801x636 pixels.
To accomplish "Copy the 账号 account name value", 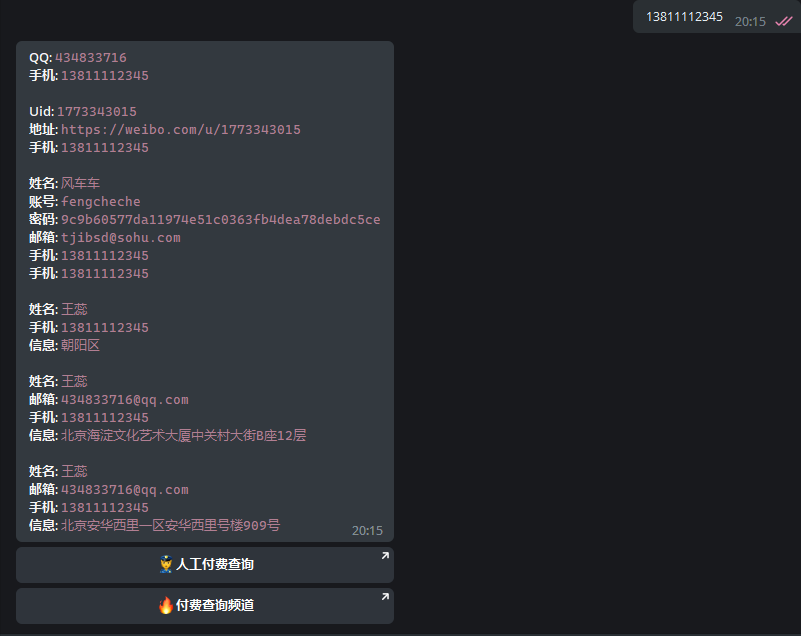I will click(101, 202).
